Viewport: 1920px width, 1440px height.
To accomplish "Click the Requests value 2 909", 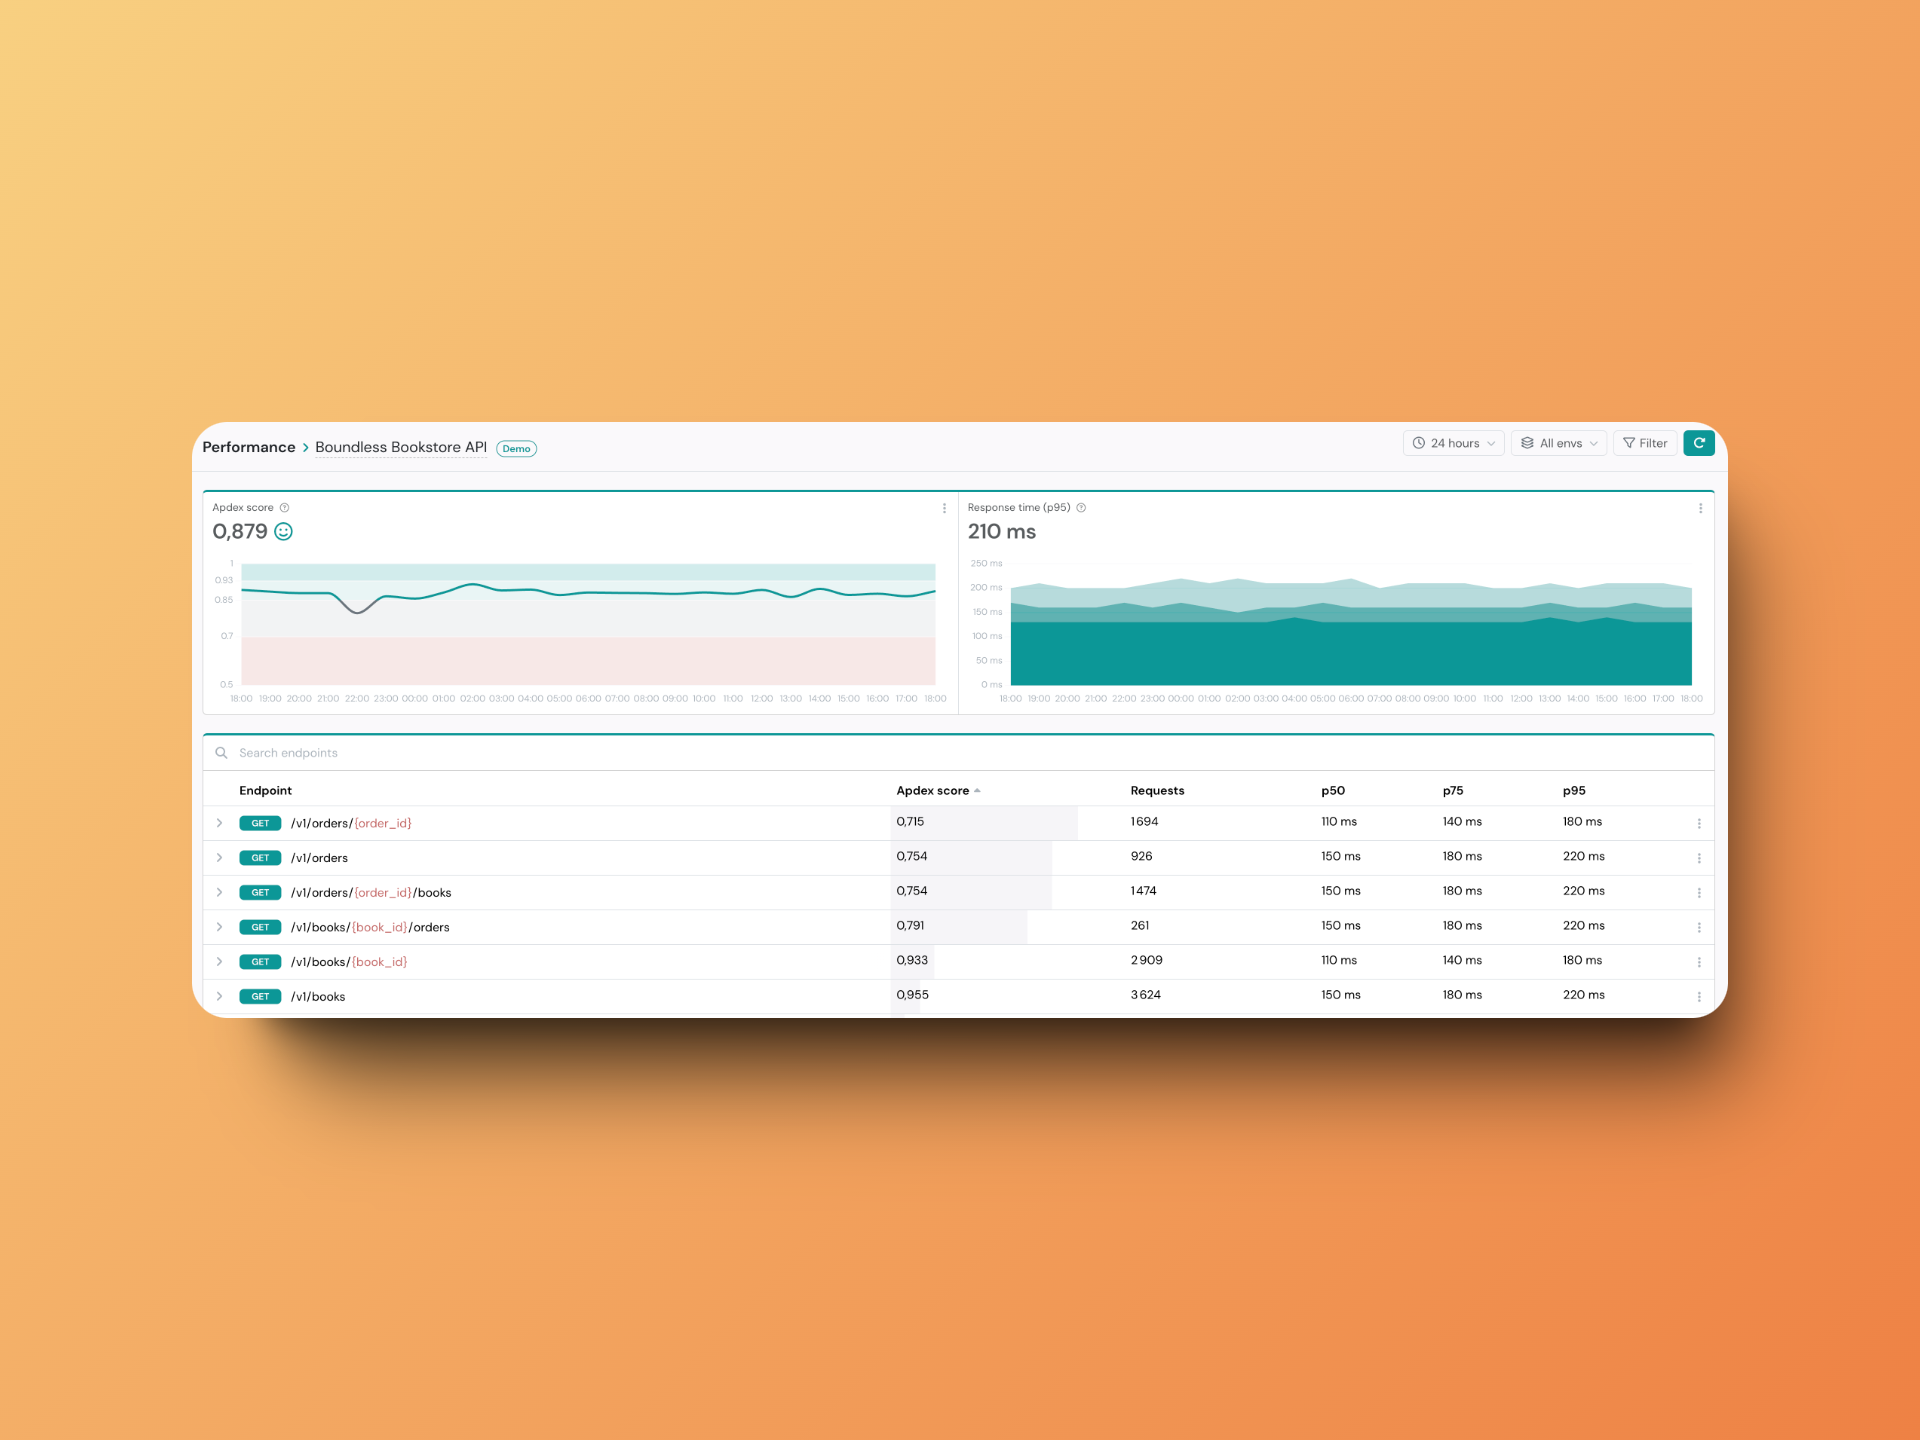I will pos(1147,960).
